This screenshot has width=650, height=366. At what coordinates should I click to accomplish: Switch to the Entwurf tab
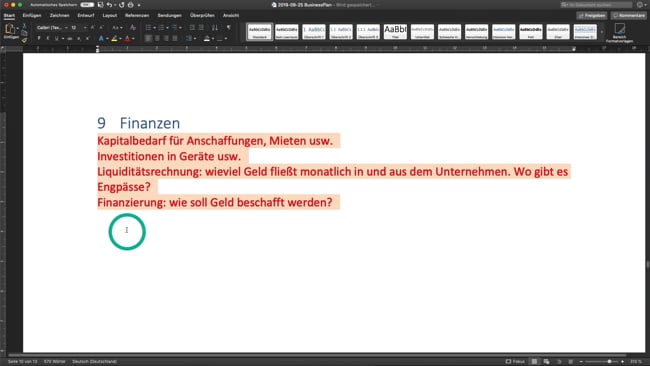tap(86, 15)
